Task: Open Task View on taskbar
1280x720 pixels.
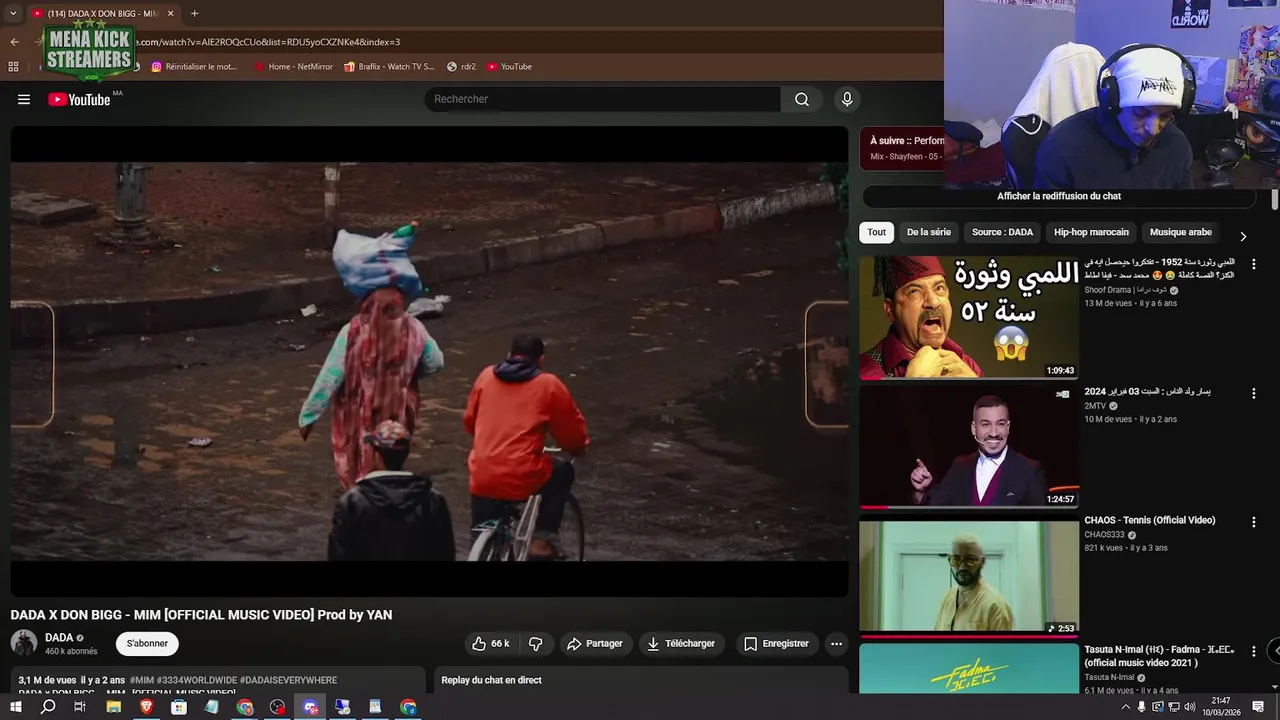Action: (x=80, y=707)
